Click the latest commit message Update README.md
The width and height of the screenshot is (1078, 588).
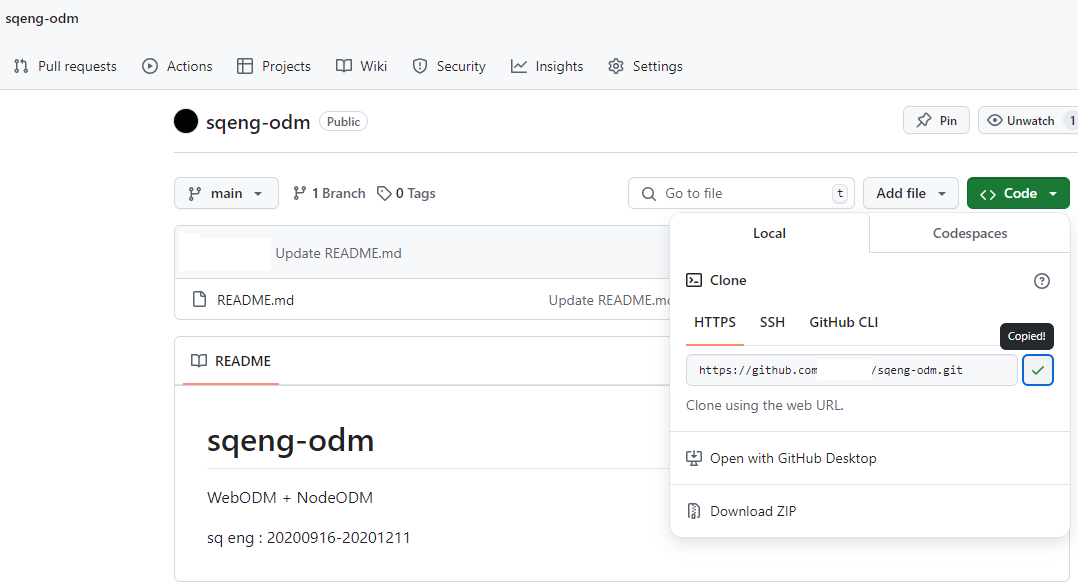point(338,253)
